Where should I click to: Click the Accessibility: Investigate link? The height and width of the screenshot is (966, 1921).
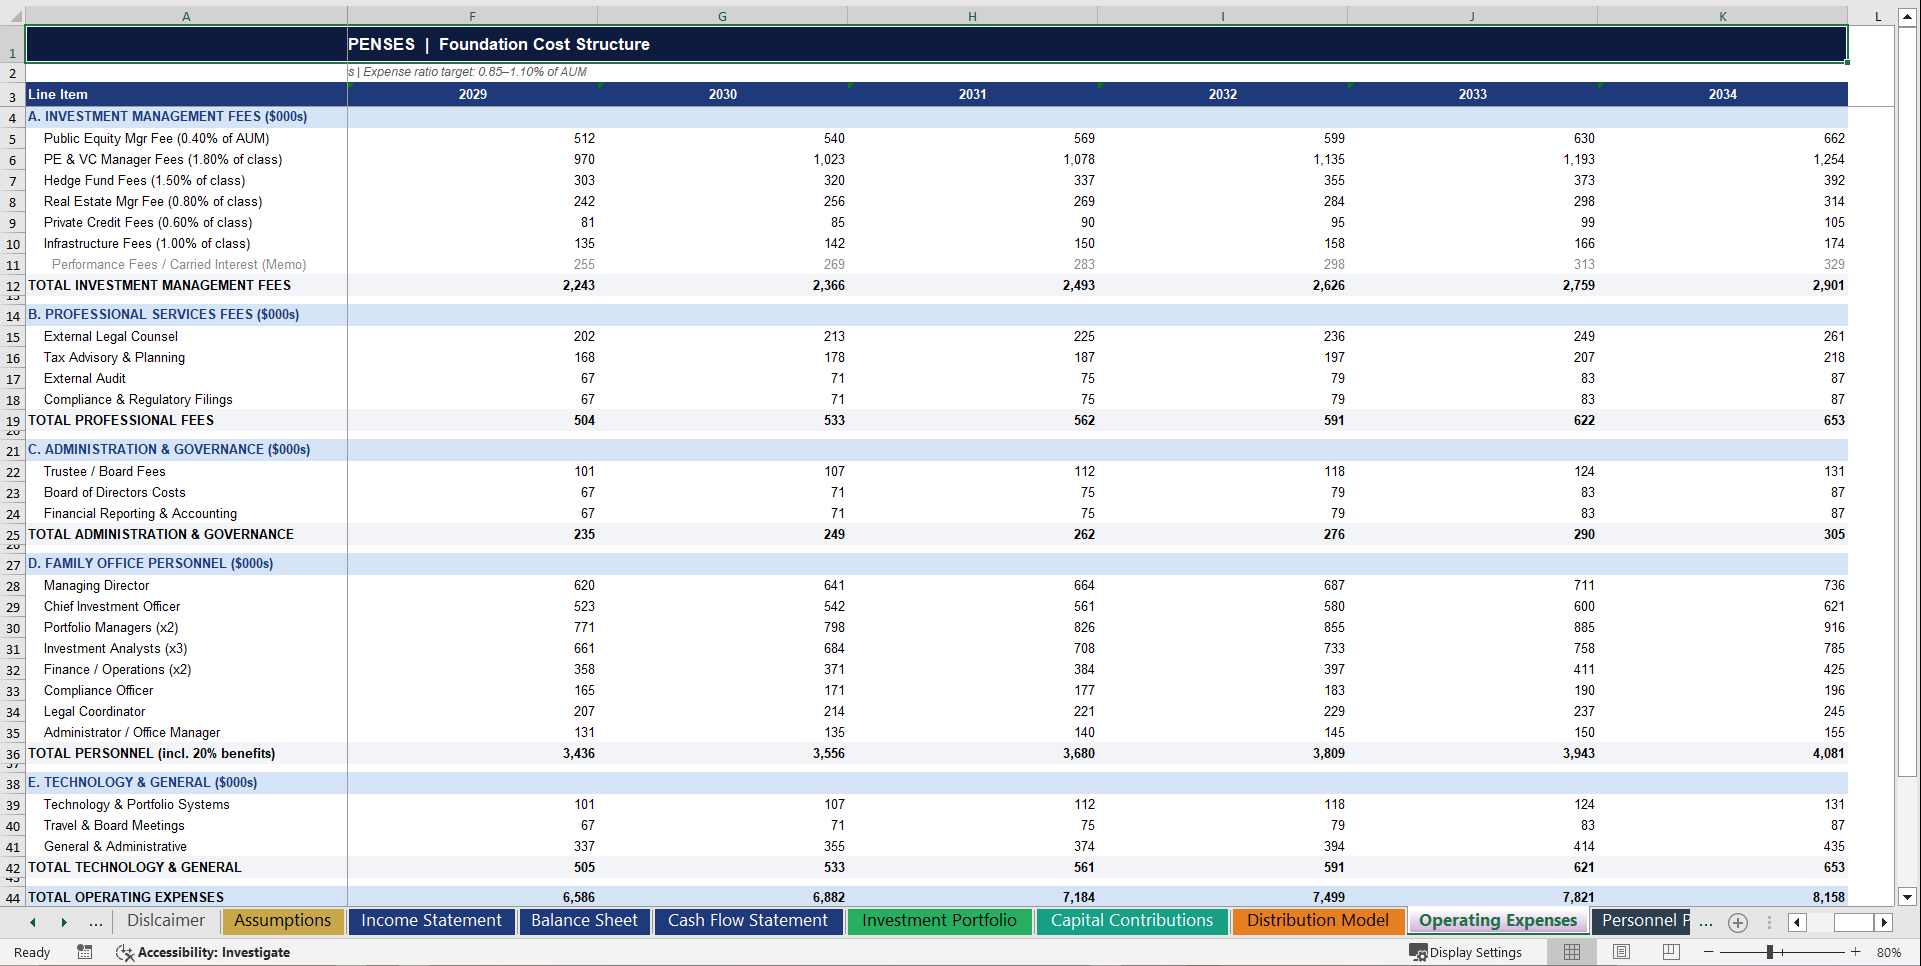215,953
